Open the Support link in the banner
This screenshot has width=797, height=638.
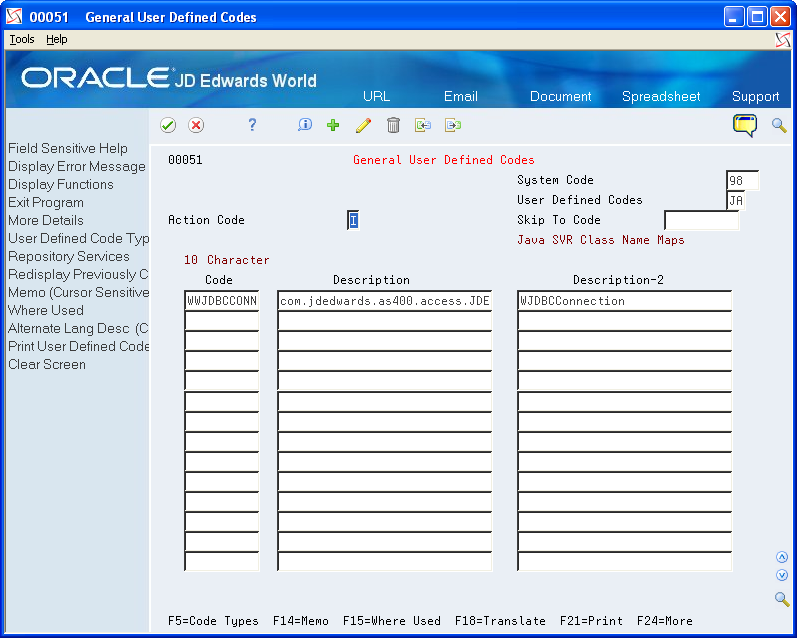point(755,97)
